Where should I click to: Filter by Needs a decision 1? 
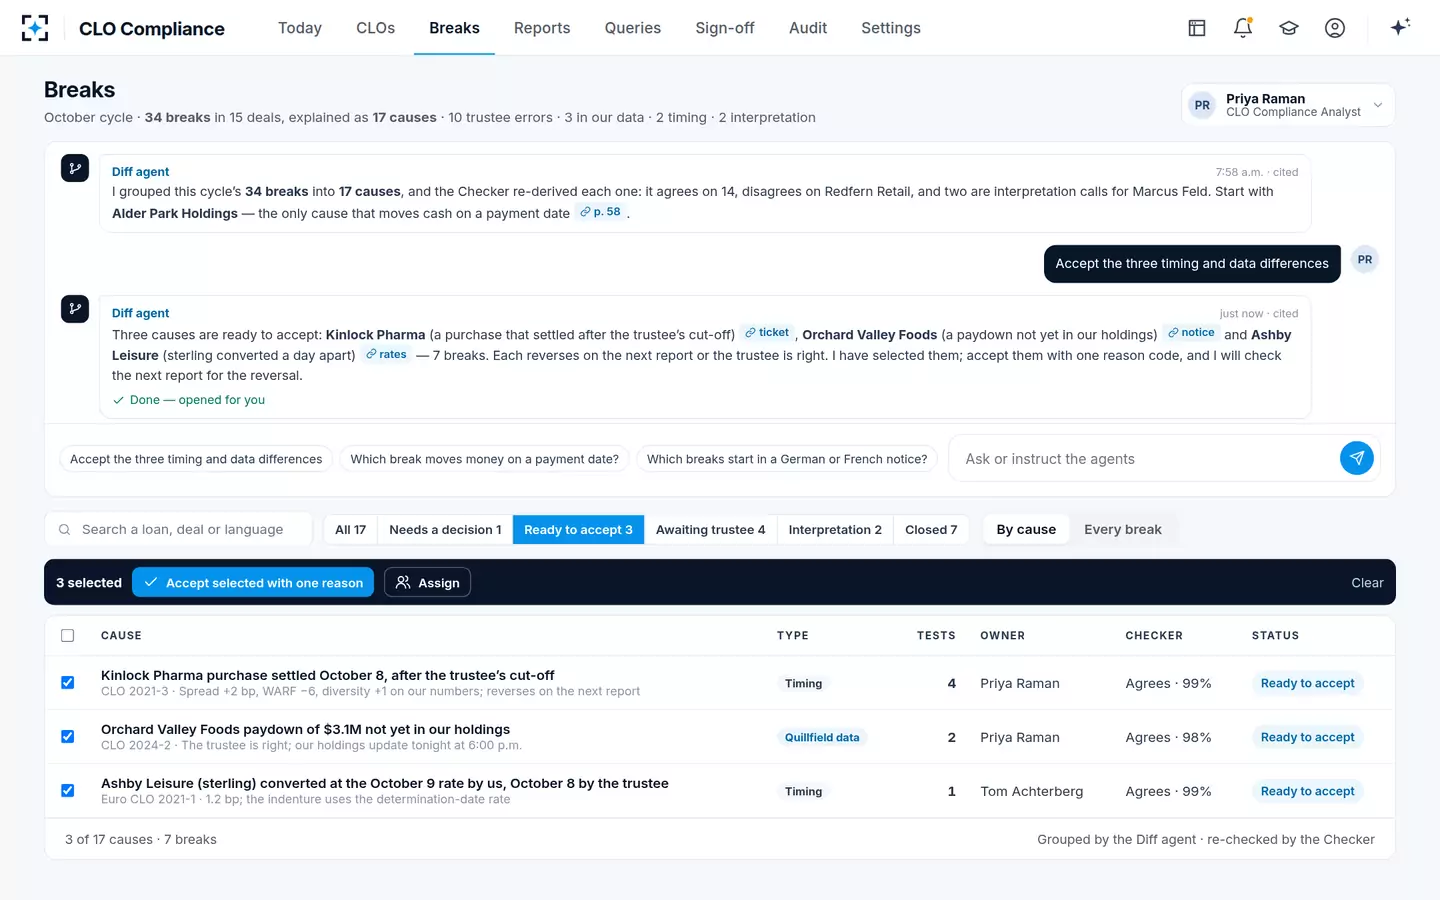445,530
